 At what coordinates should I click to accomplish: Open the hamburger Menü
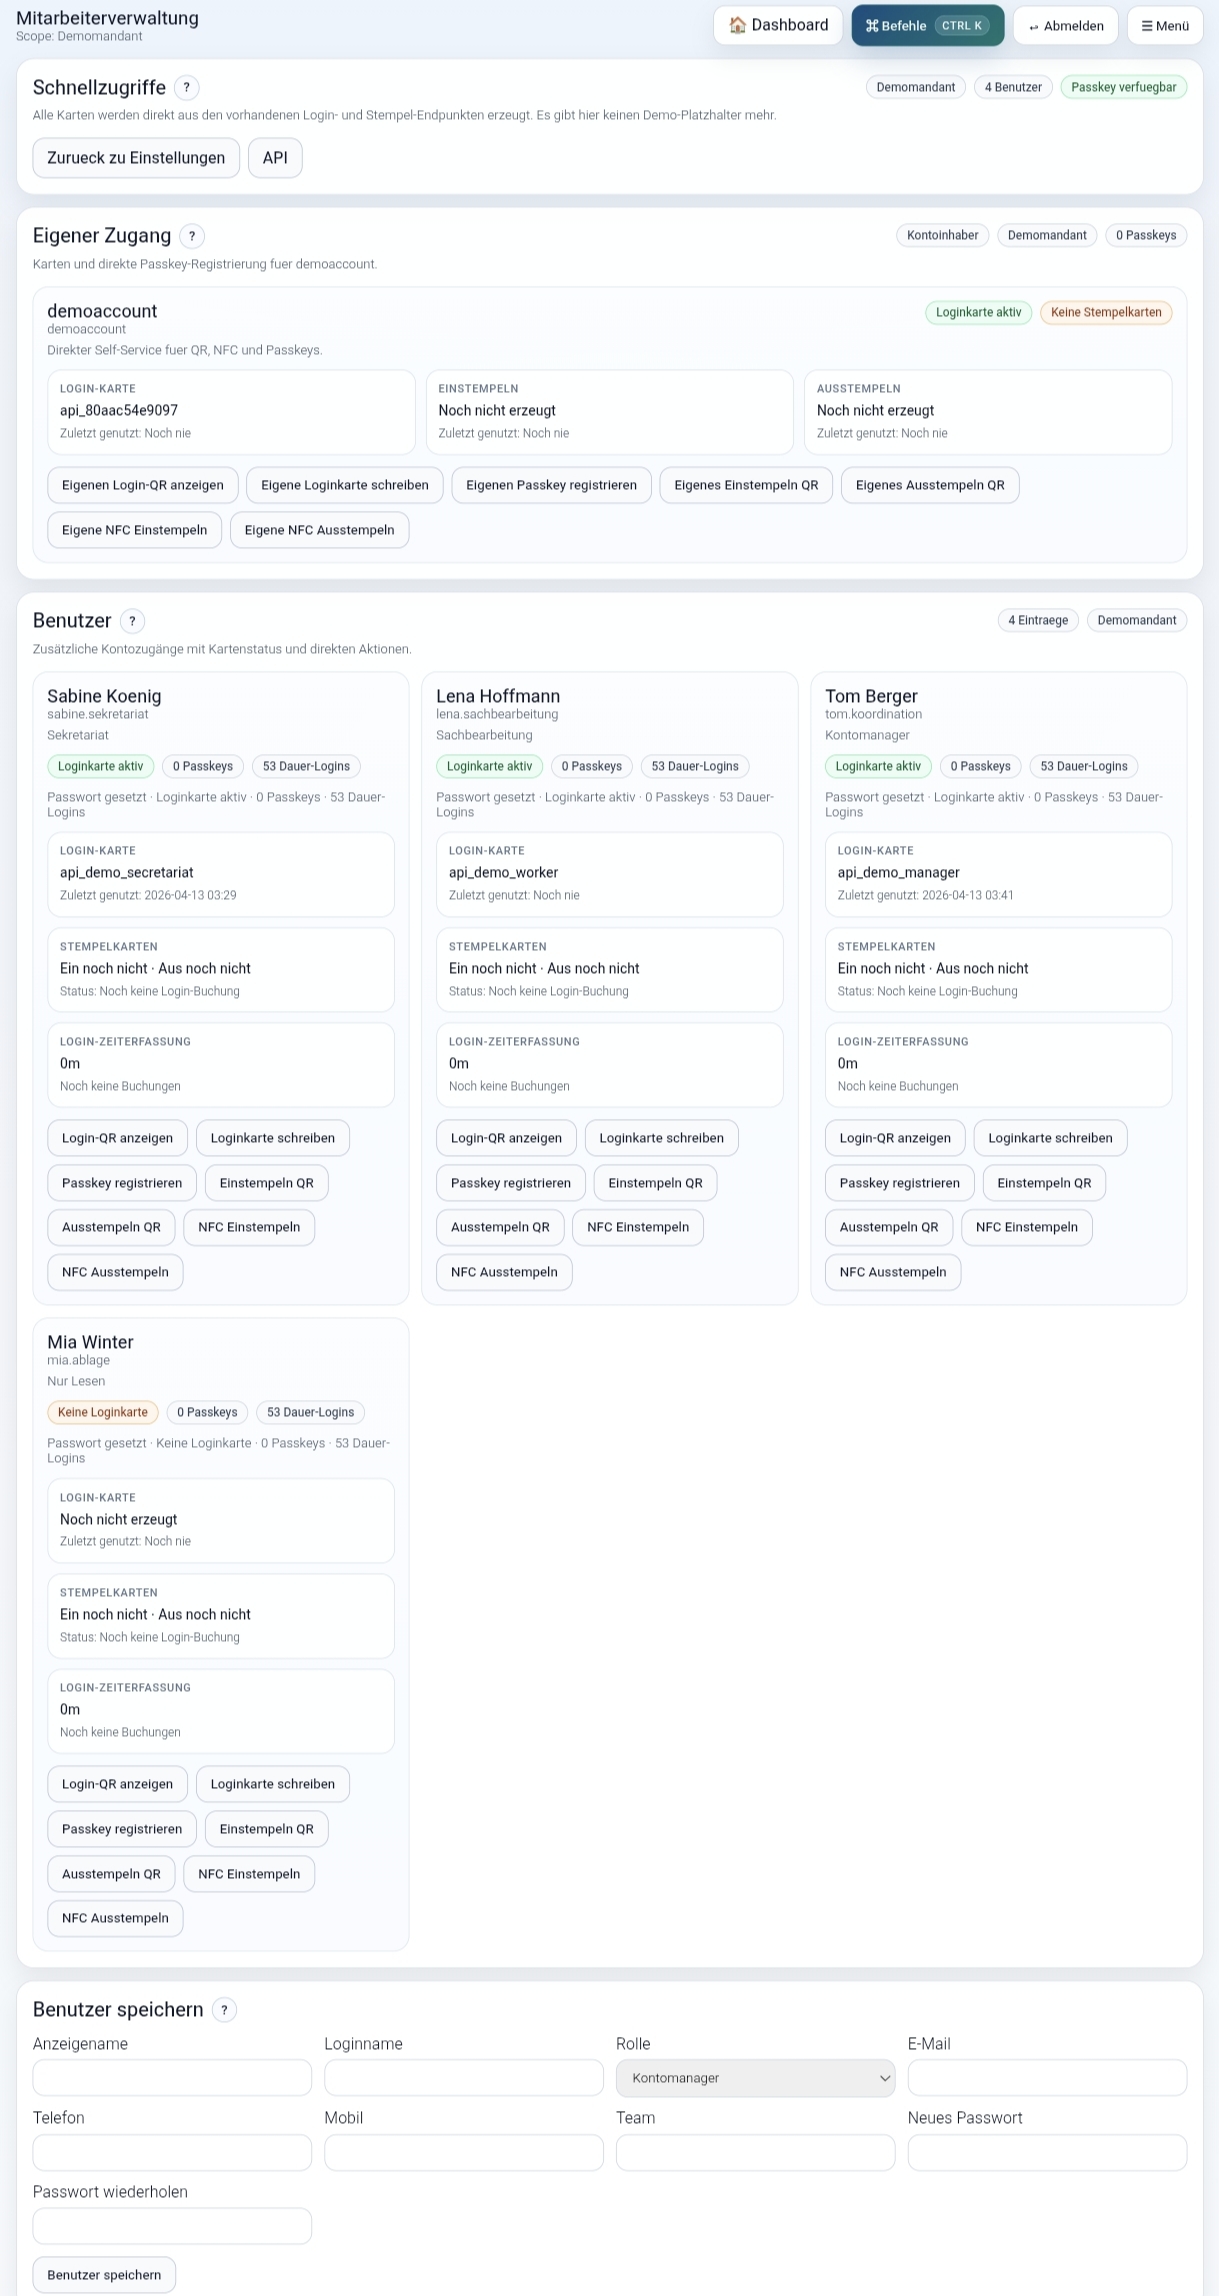1164,26
